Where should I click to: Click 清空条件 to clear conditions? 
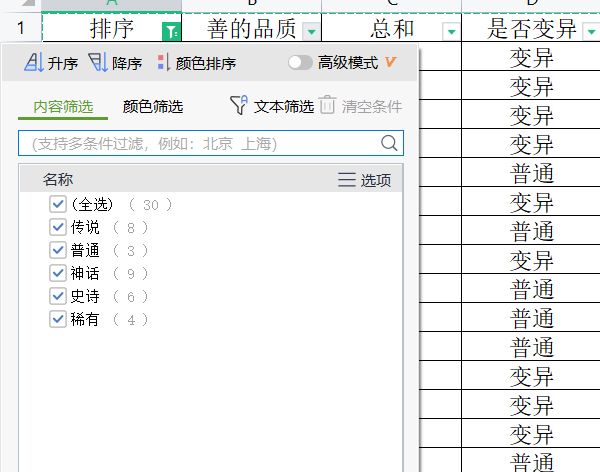[x=372, y=107]
